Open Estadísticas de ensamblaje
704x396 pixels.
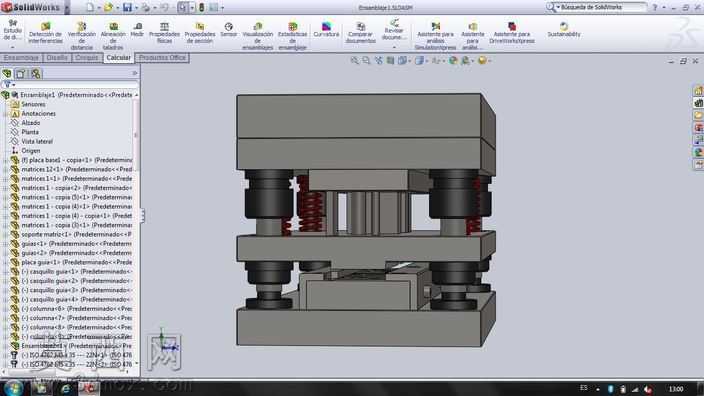tap(292, 35)
